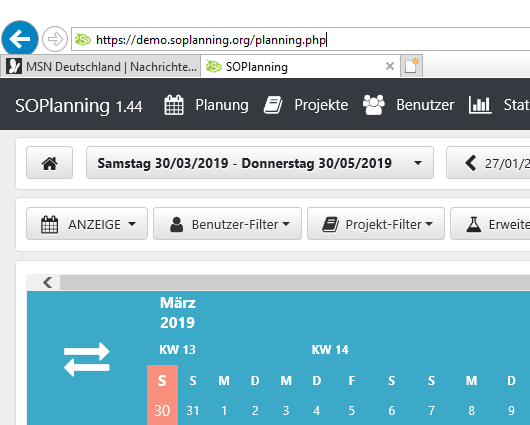Open the home icon button
The height and width of the screenshot is (425, 530).
tap(49, 163)
